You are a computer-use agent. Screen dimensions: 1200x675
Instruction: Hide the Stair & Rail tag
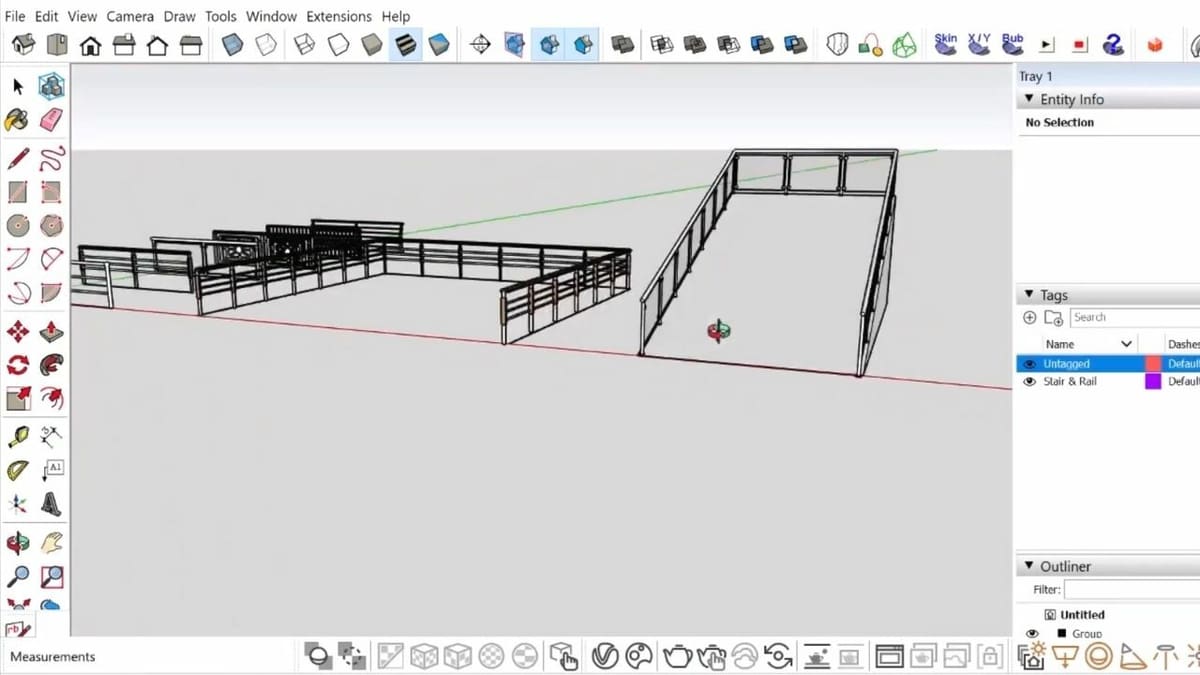[x=1030, y=381]
